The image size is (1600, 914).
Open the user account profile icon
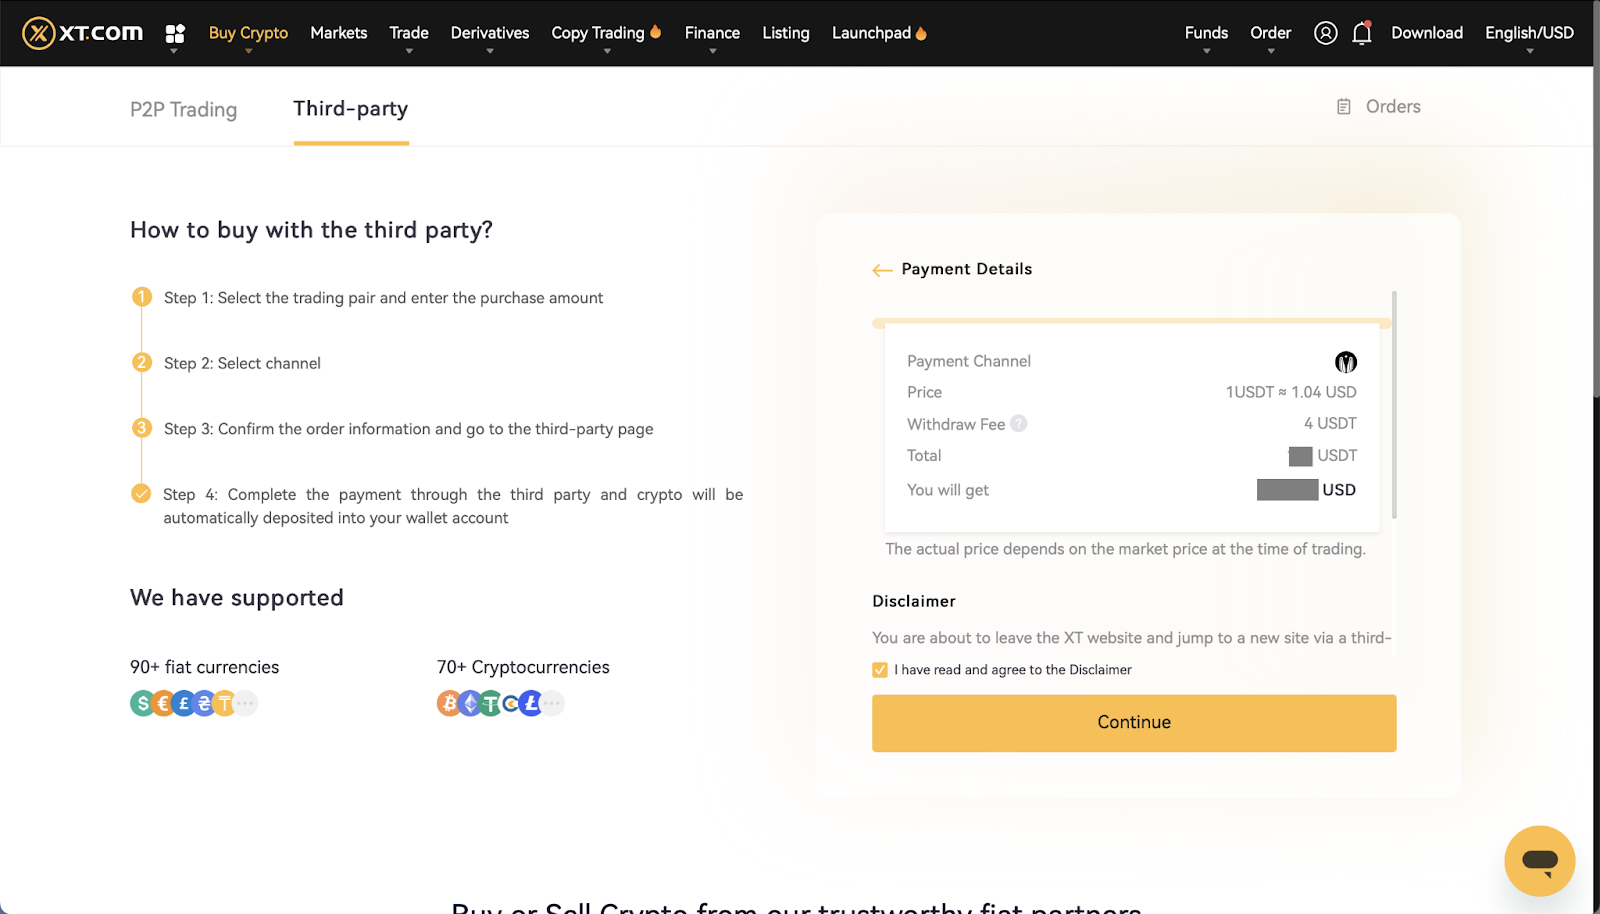(1325, 33)
